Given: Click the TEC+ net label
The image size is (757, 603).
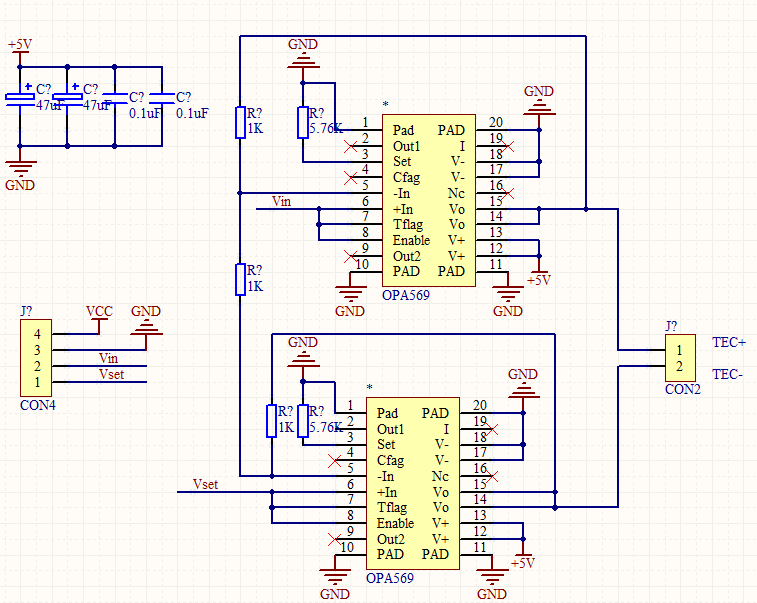Looking at the screenshot, I should tap(728, 342).
